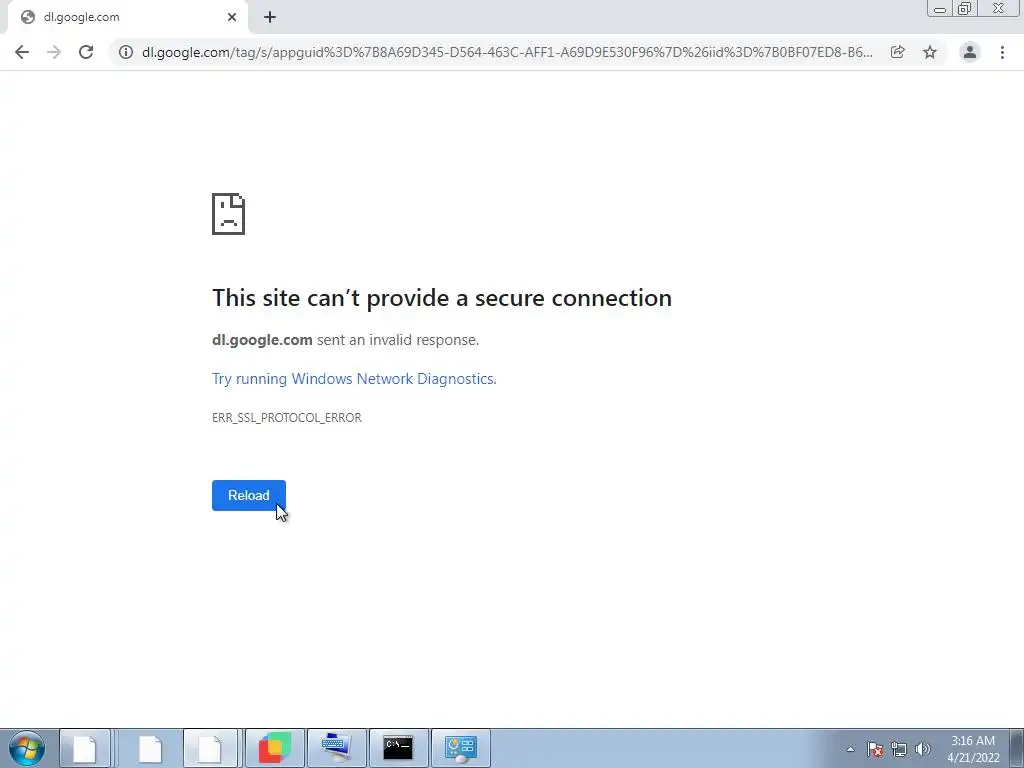Click the sad page error icon
Image resolution: width=1024 pixels, height=768 pixels.
(229, 214)
